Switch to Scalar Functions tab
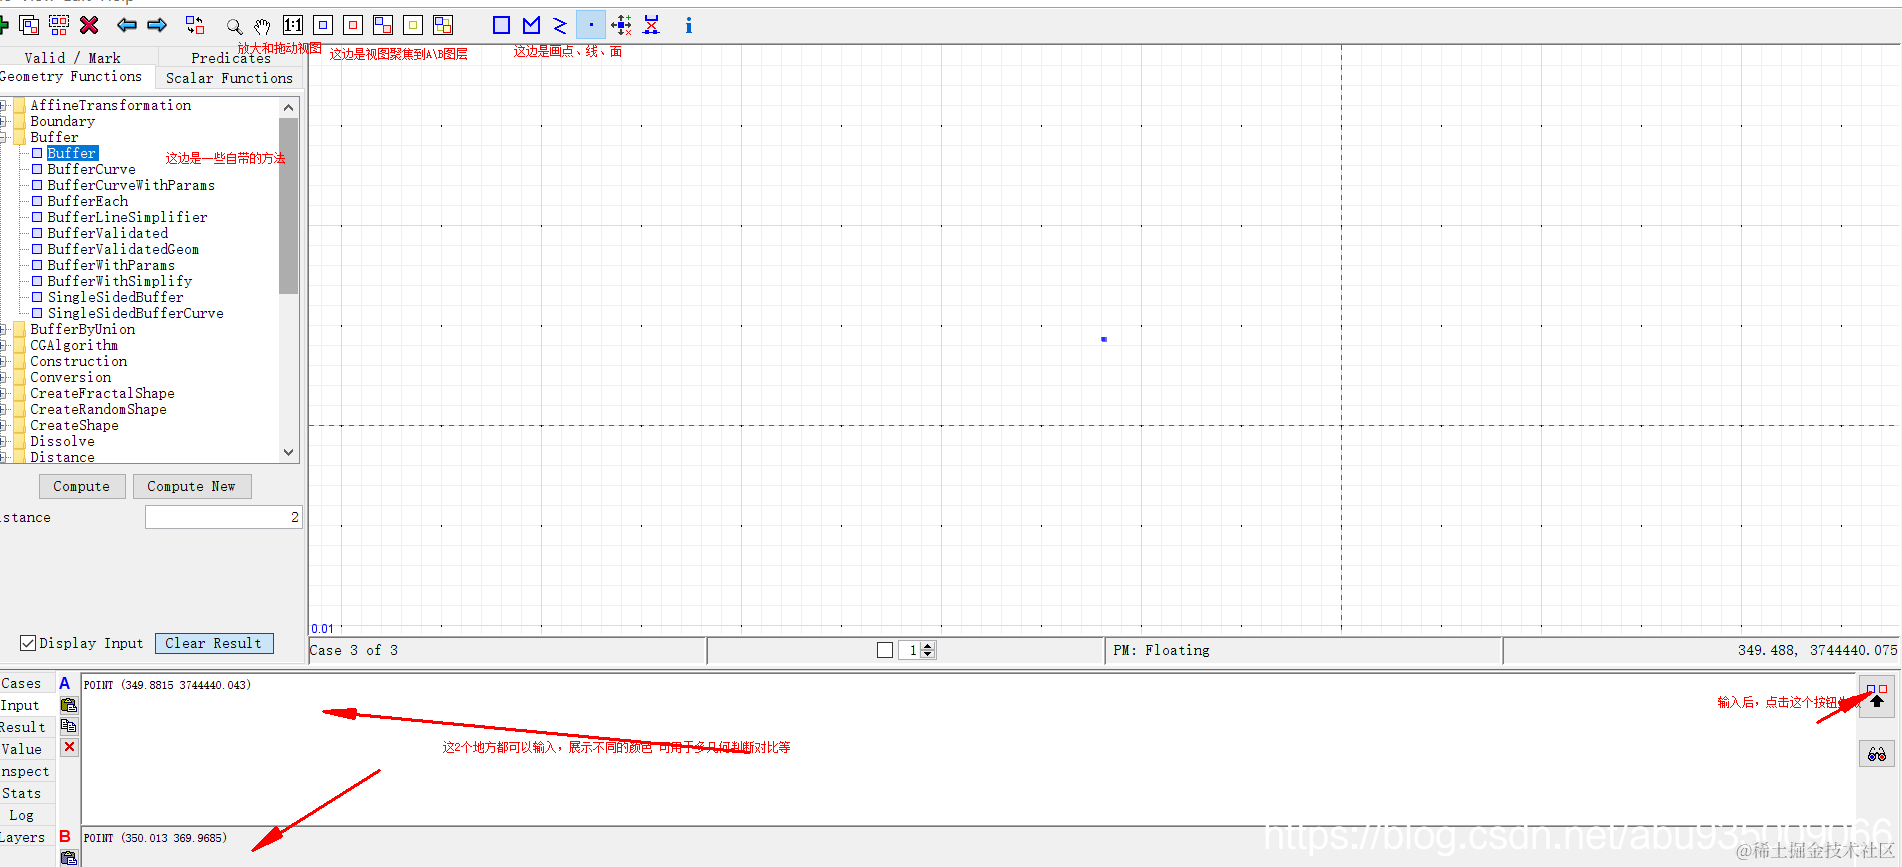The image size is (1902, 867). [x=229, y=78]
